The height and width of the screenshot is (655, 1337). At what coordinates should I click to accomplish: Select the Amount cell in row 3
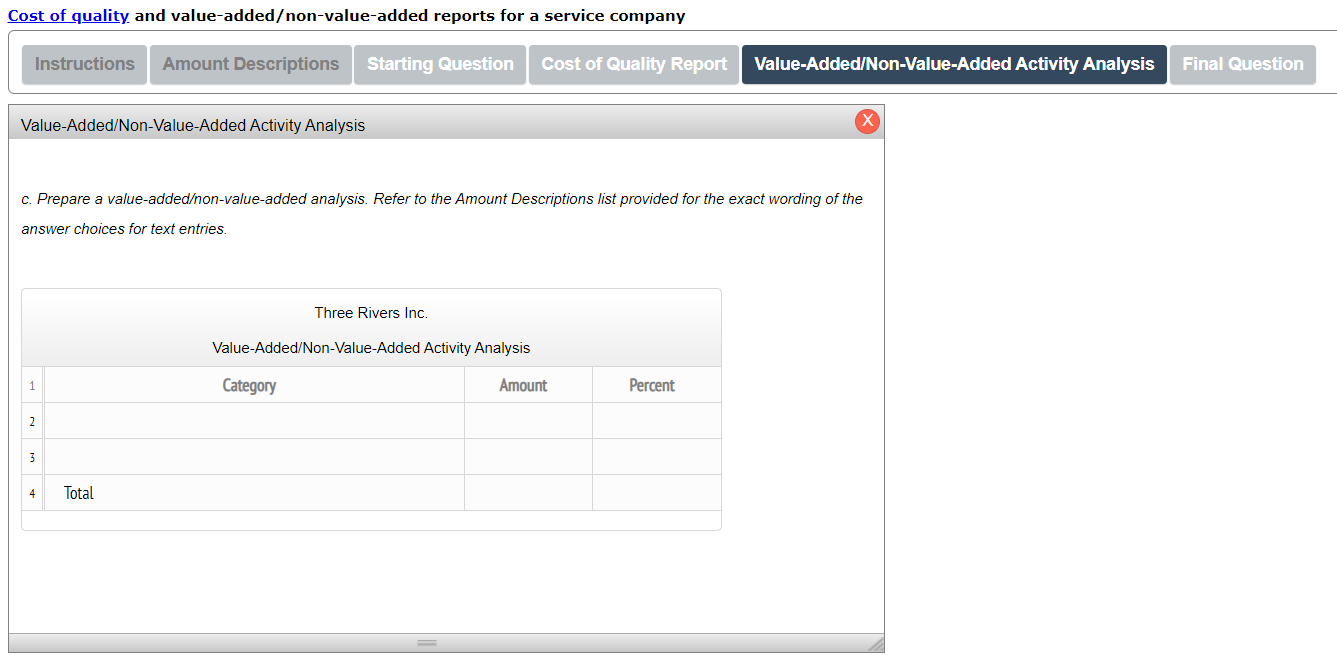(x=528, y=456)
